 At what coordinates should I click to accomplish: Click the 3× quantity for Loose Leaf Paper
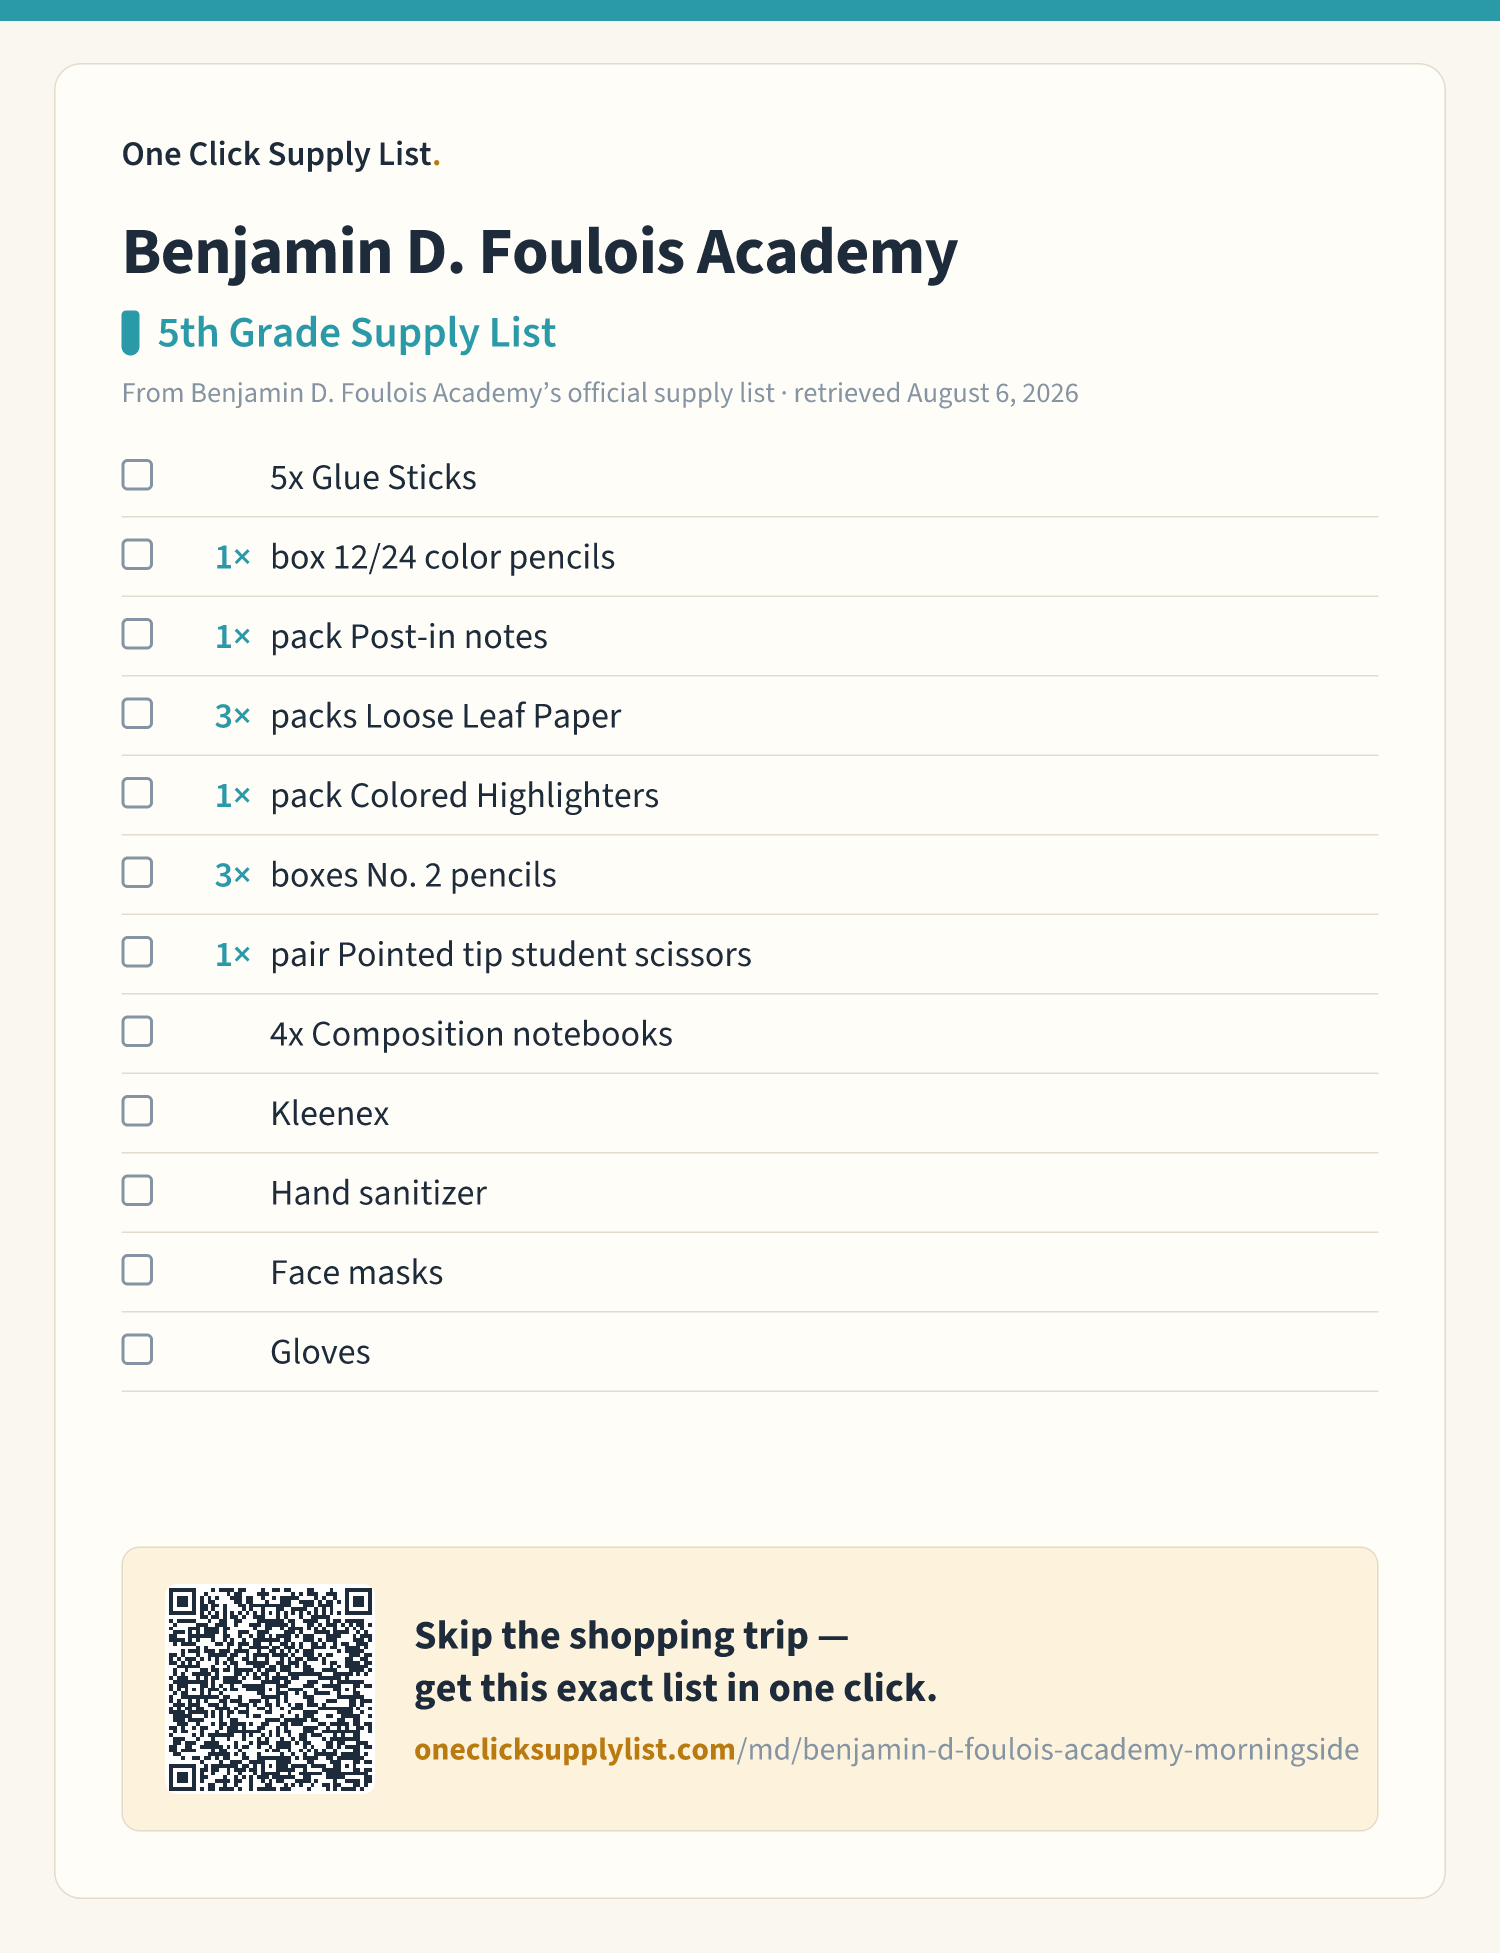coord(233,716)
